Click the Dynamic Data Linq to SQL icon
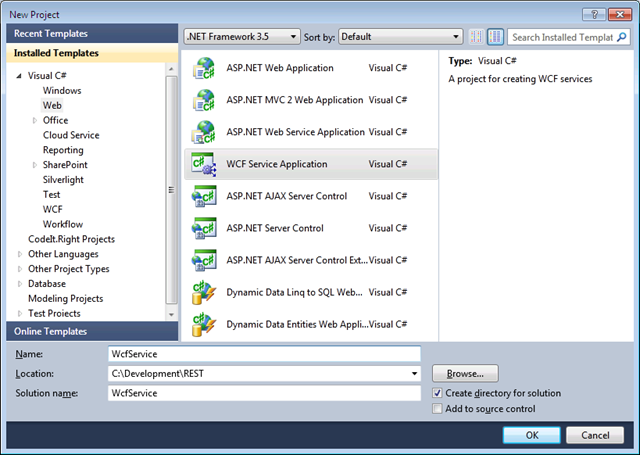Screen dimensions: 640x455 (204, 292)
